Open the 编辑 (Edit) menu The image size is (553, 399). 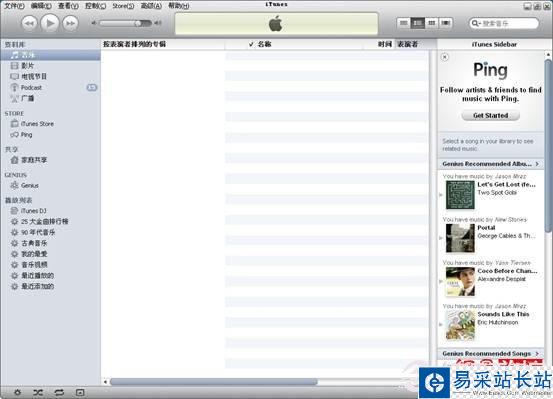pyautogui.click(x=41, y=6)
